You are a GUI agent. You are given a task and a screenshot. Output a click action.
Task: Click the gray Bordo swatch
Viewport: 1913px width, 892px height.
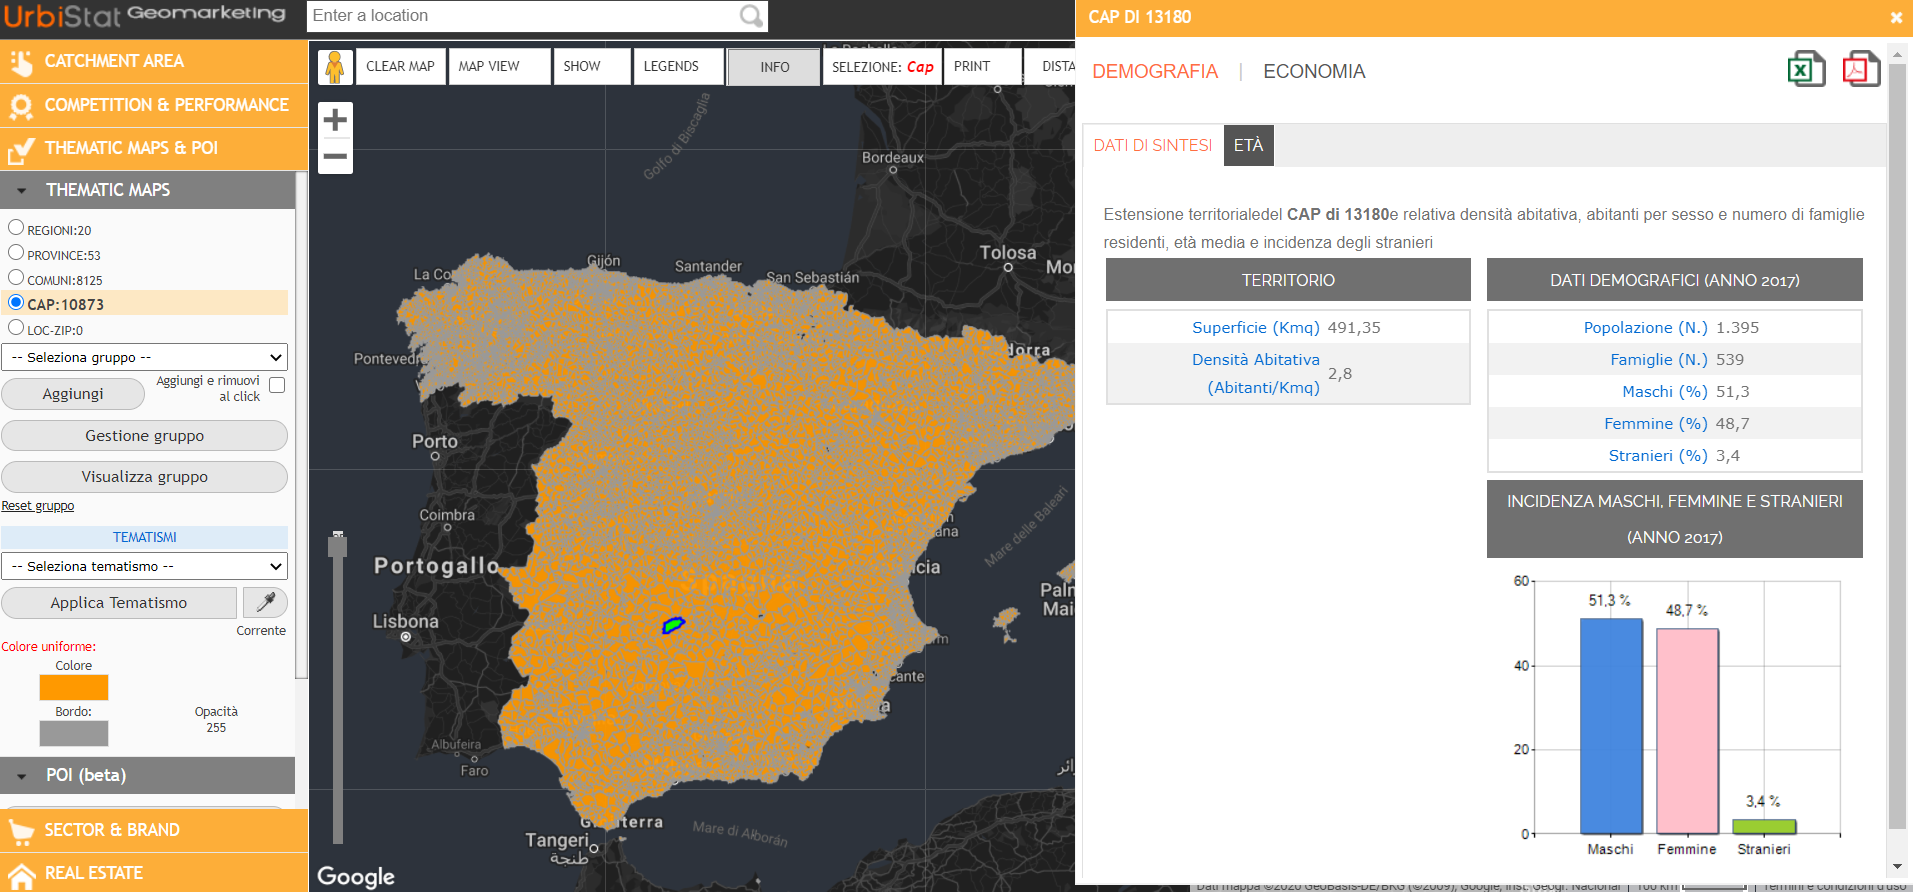click(x=74, y=734)
